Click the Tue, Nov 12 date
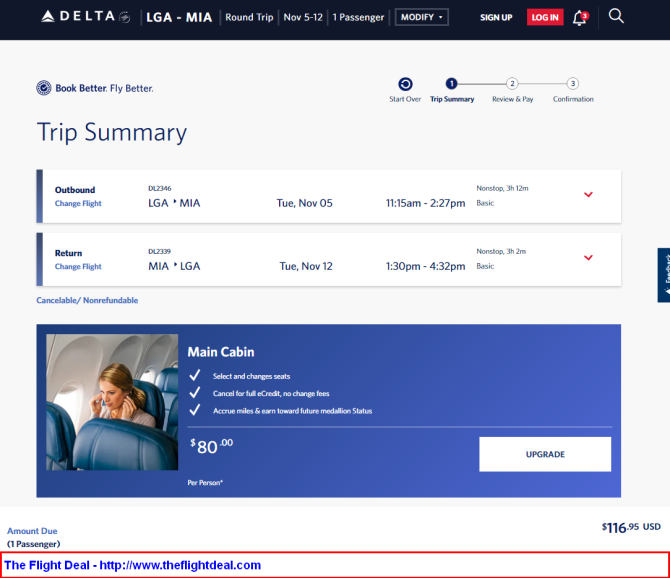670x578 pixels. tap(306, 267)
